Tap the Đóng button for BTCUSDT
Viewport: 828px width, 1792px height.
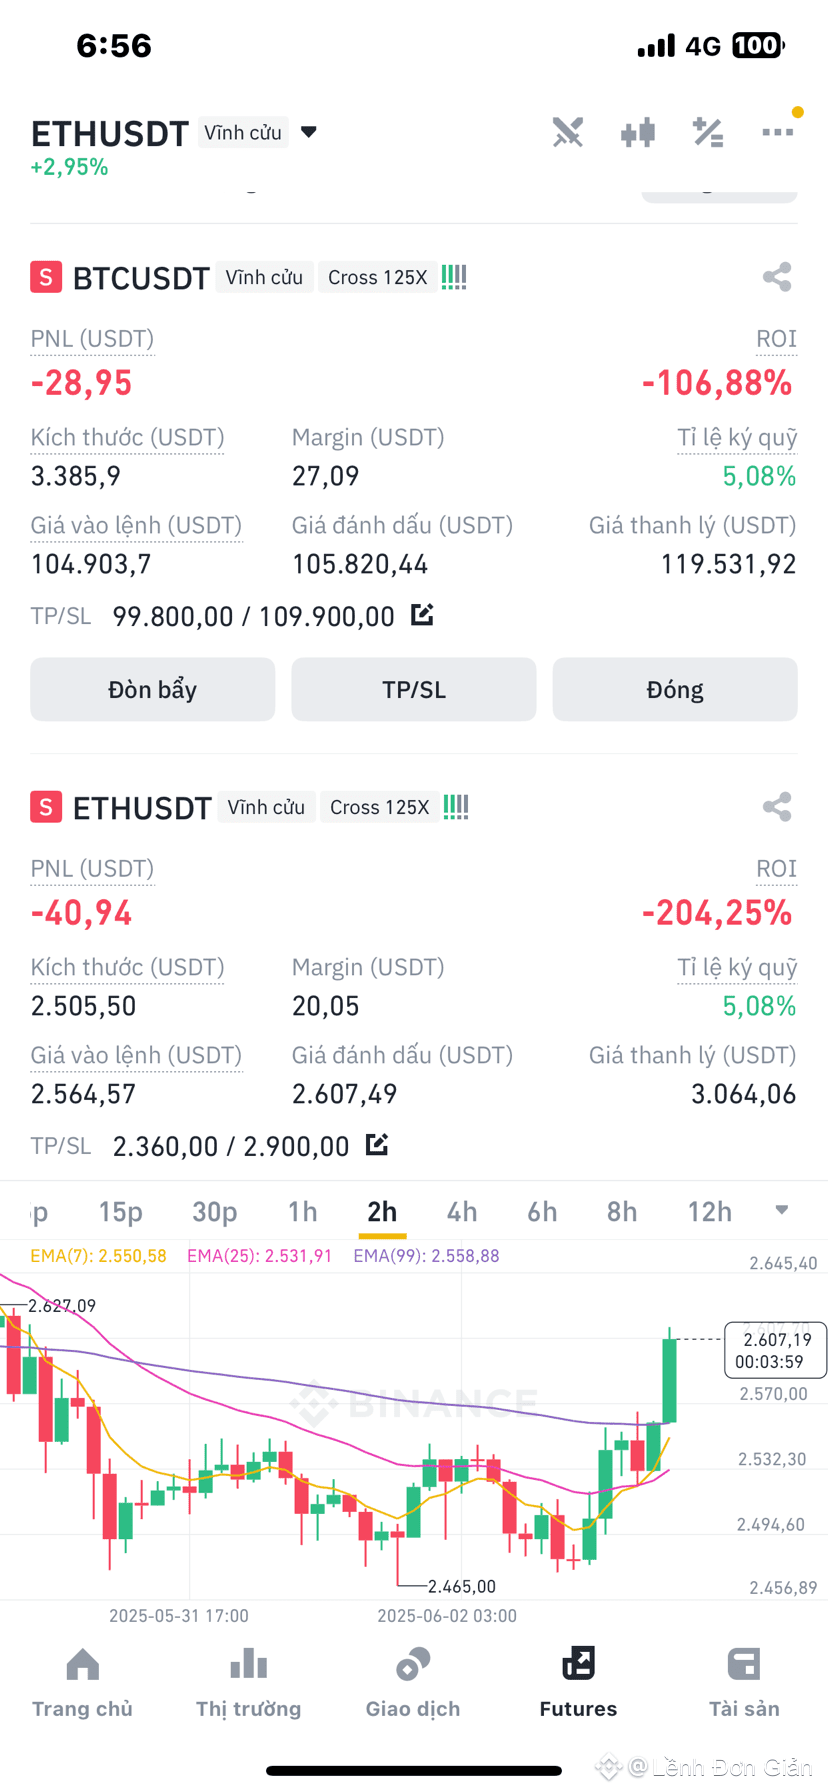click(x=675, y=689)
